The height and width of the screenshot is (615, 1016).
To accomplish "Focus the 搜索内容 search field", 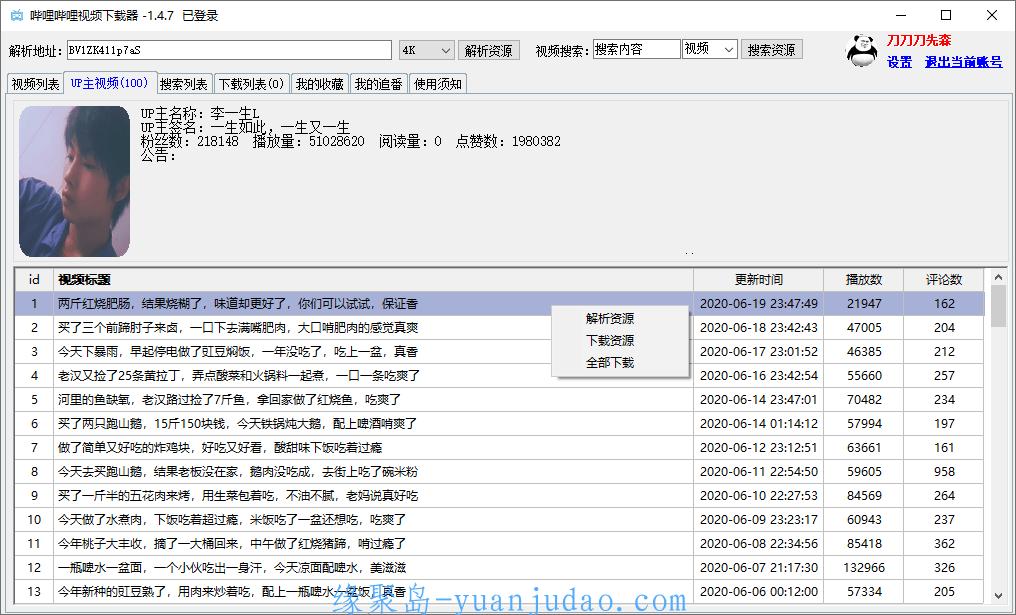I will [x=636, y=49].
